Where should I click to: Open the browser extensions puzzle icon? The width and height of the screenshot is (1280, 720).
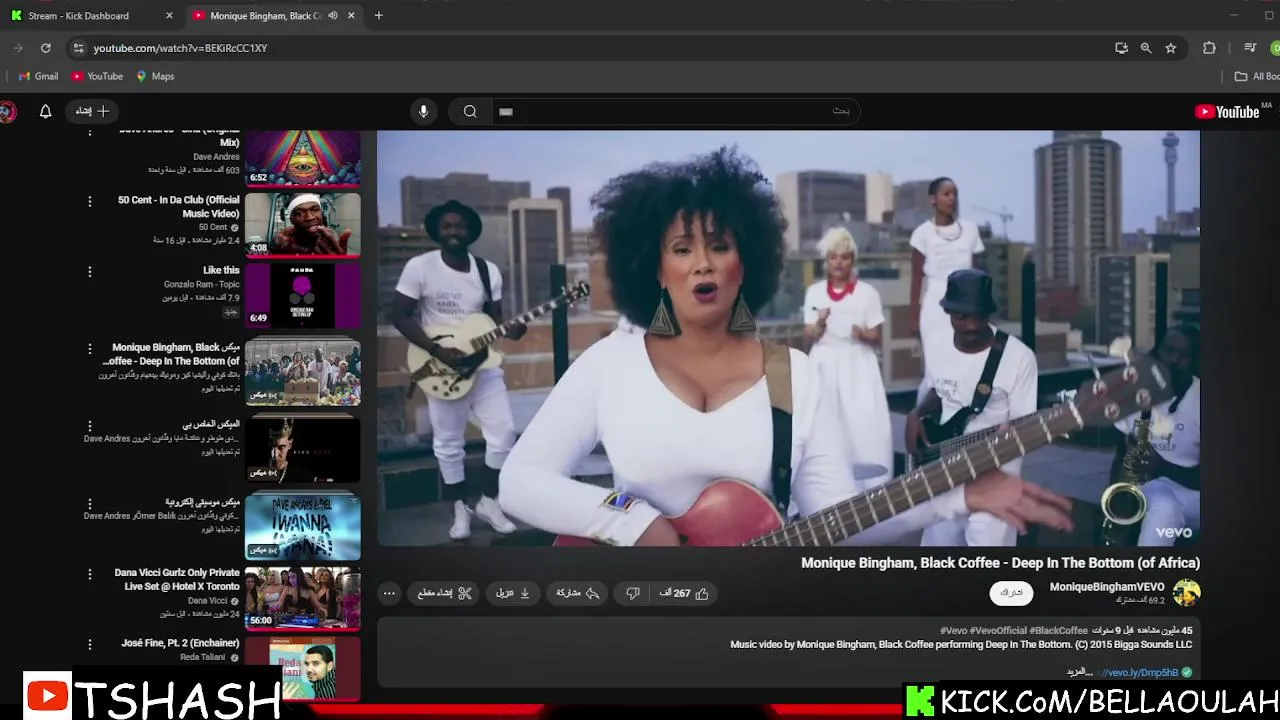point(1209,48)
